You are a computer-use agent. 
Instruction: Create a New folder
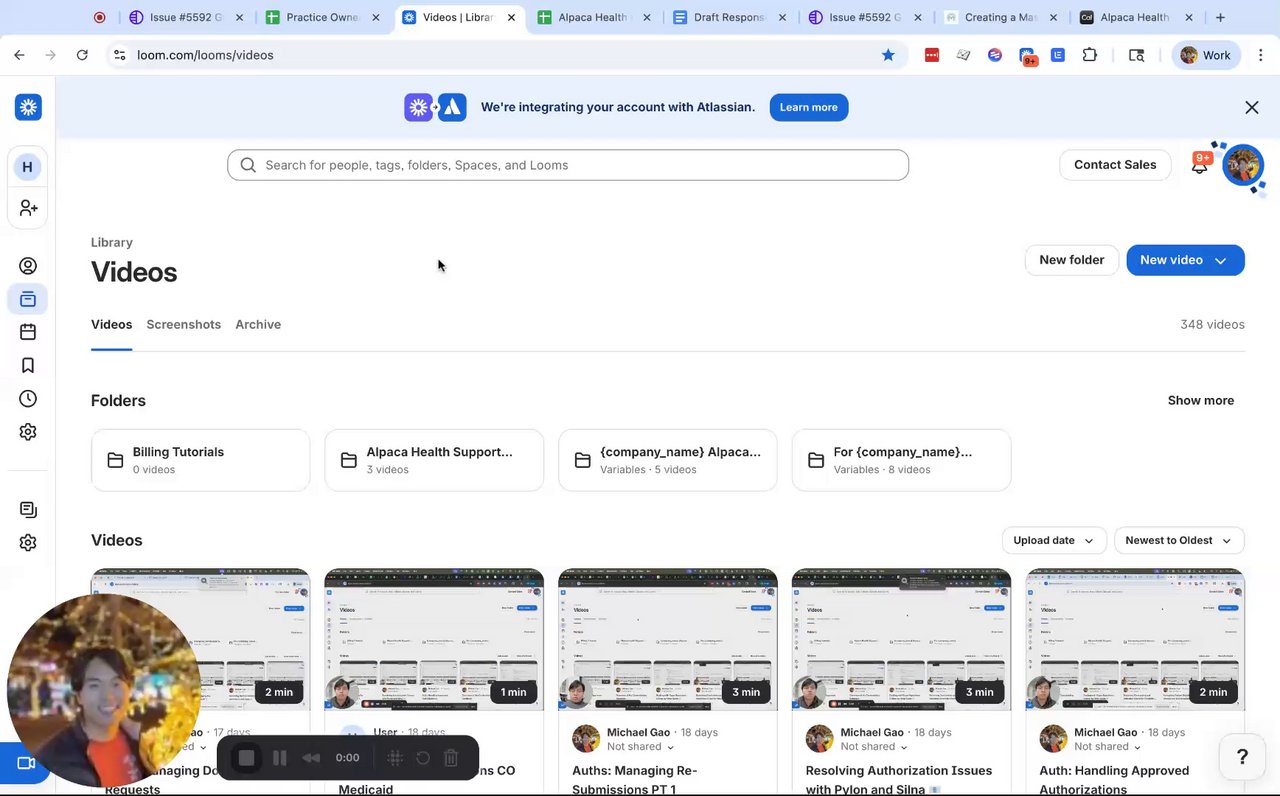1072,260
